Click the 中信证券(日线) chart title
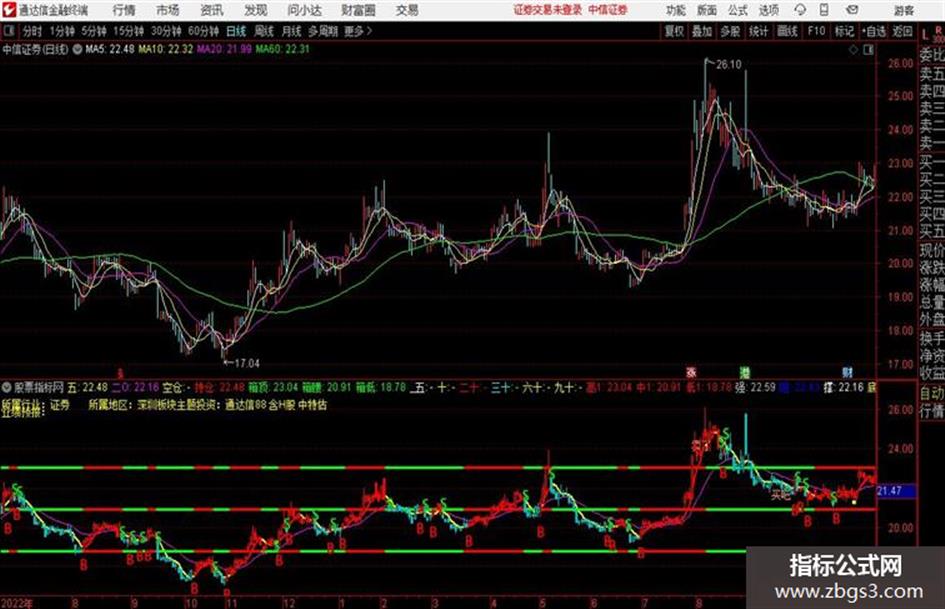This screenshot has height=609, width=945. 35,49
